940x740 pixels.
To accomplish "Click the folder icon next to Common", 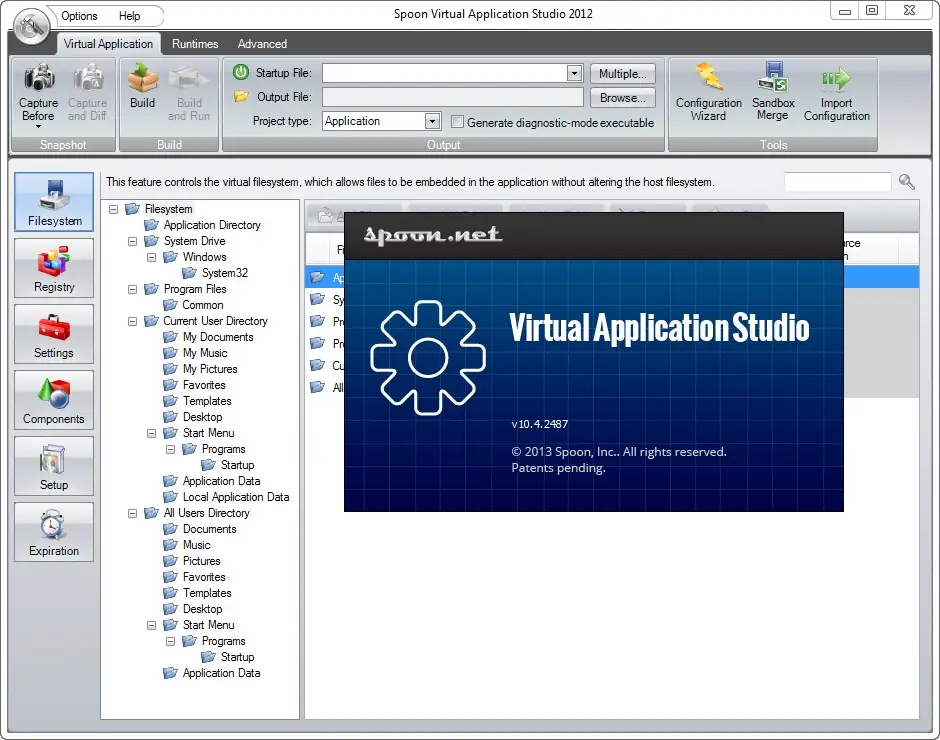I will click(x=170, y=305).
